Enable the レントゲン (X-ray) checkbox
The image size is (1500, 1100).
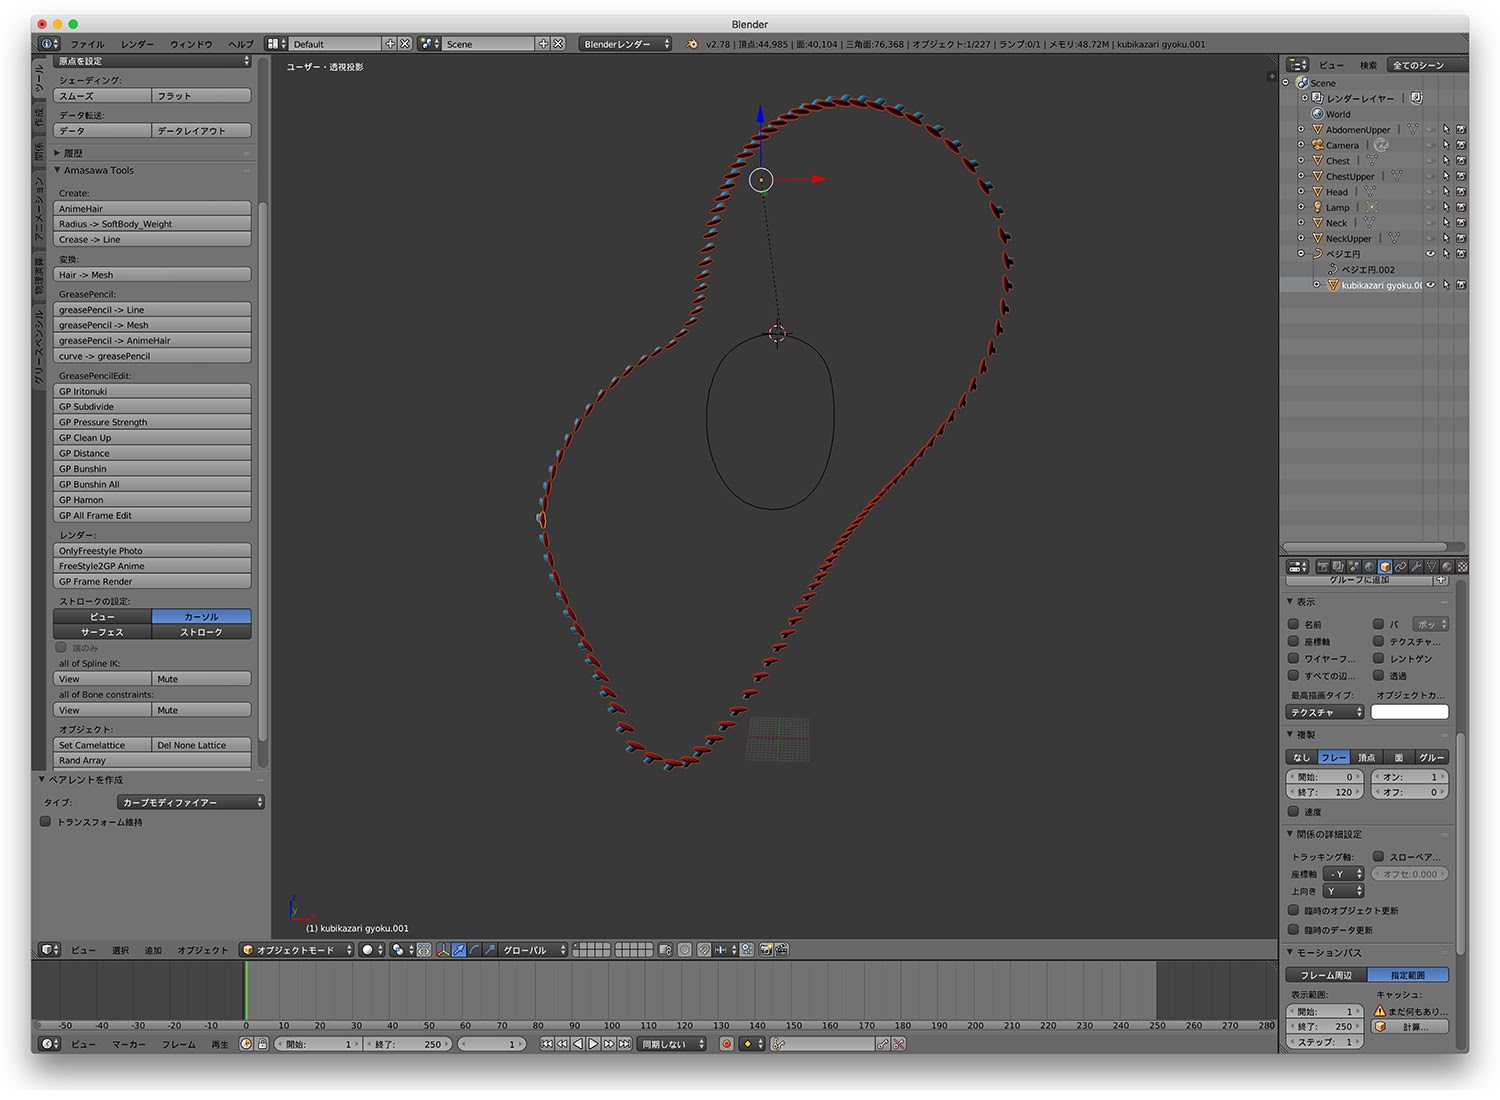coord(1378,658)
